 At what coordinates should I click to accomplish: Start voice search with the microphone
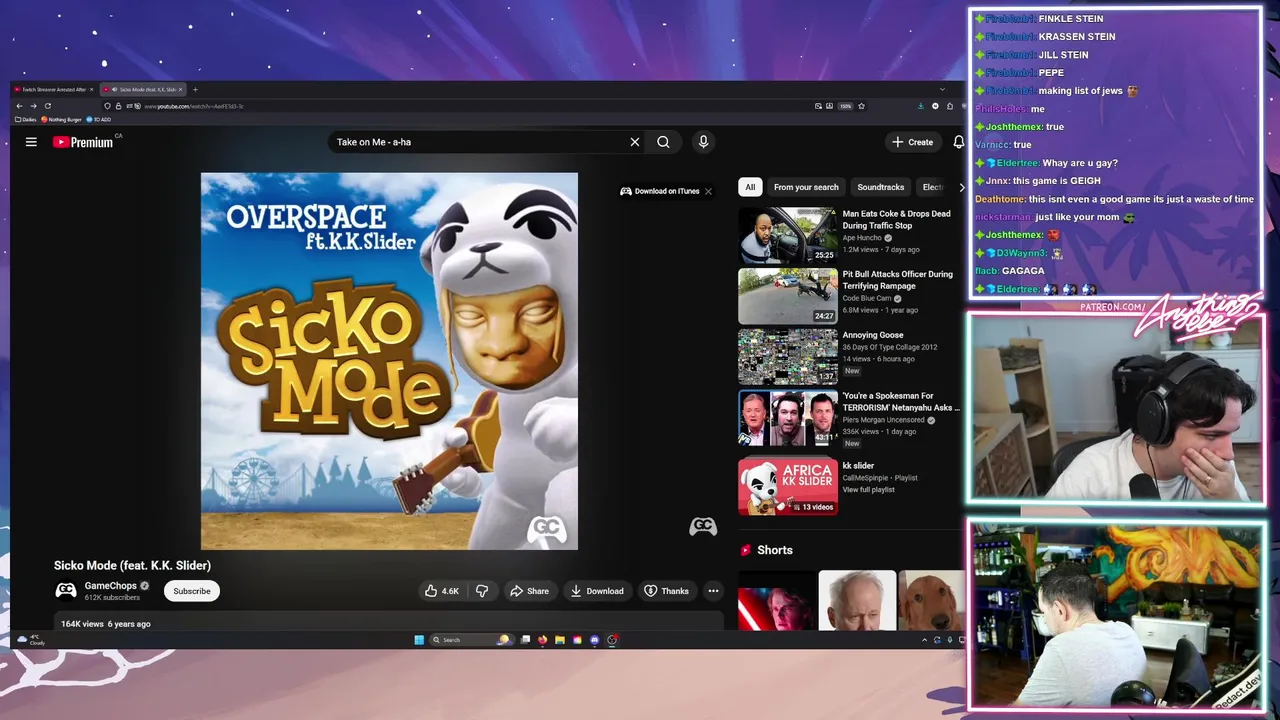pos(703,142)
